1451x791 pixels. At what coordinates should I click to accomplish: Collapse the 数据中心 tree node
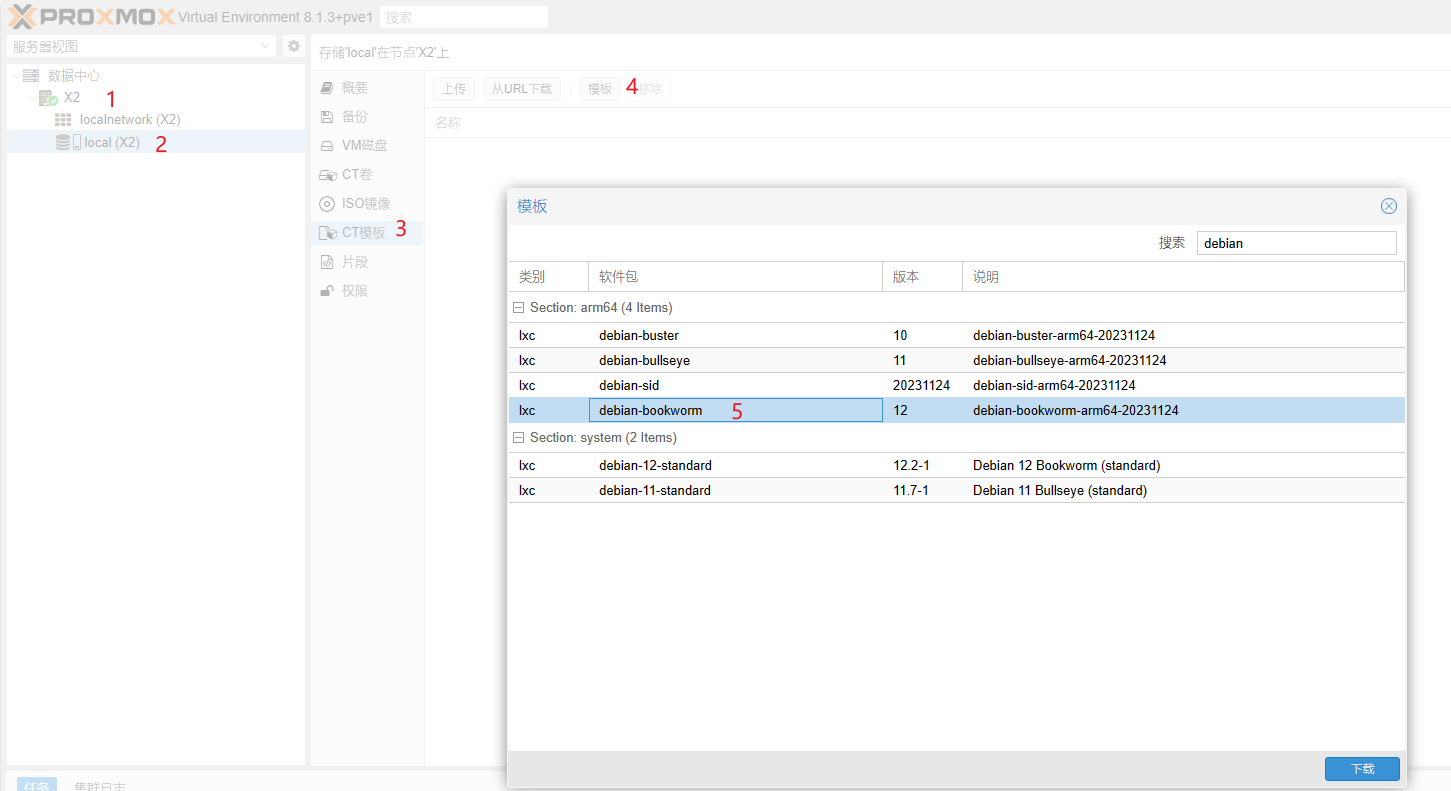(16, 76)
